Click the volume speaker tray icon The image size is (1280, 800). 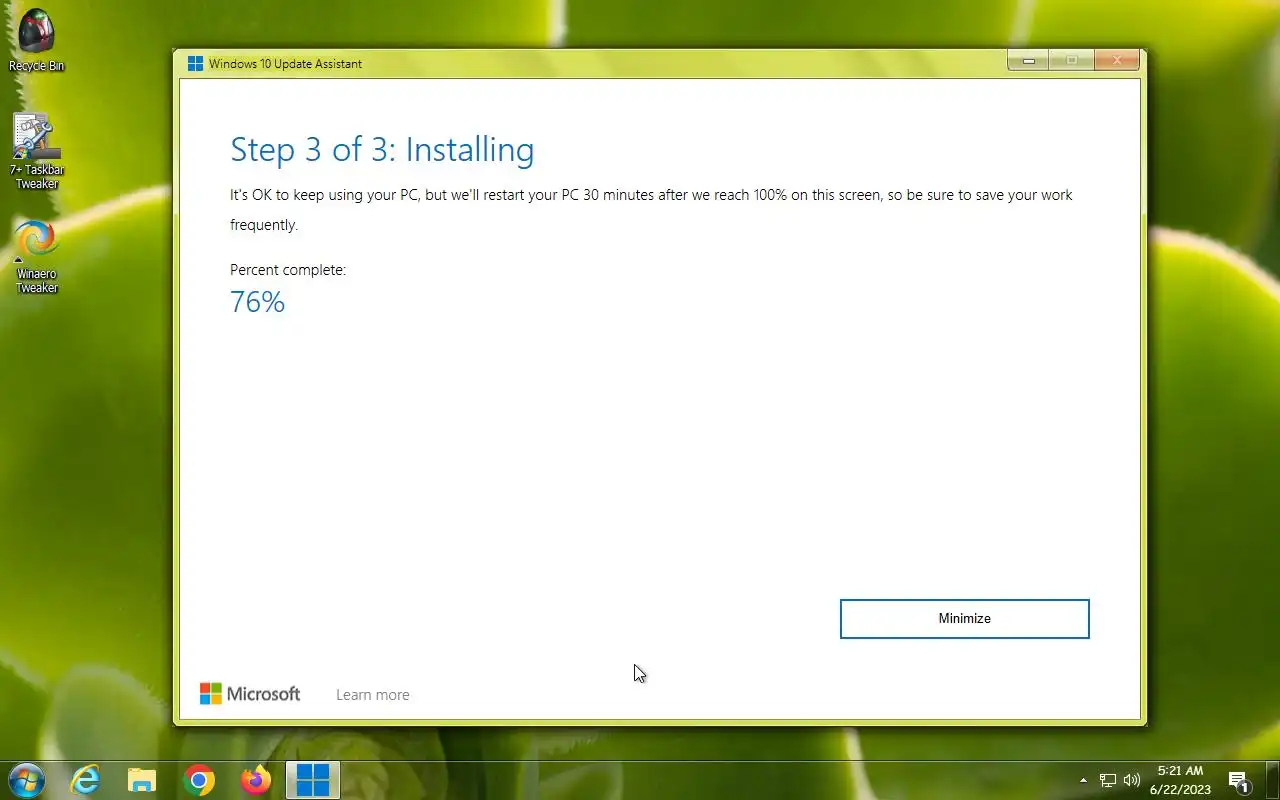[1132, 780]
